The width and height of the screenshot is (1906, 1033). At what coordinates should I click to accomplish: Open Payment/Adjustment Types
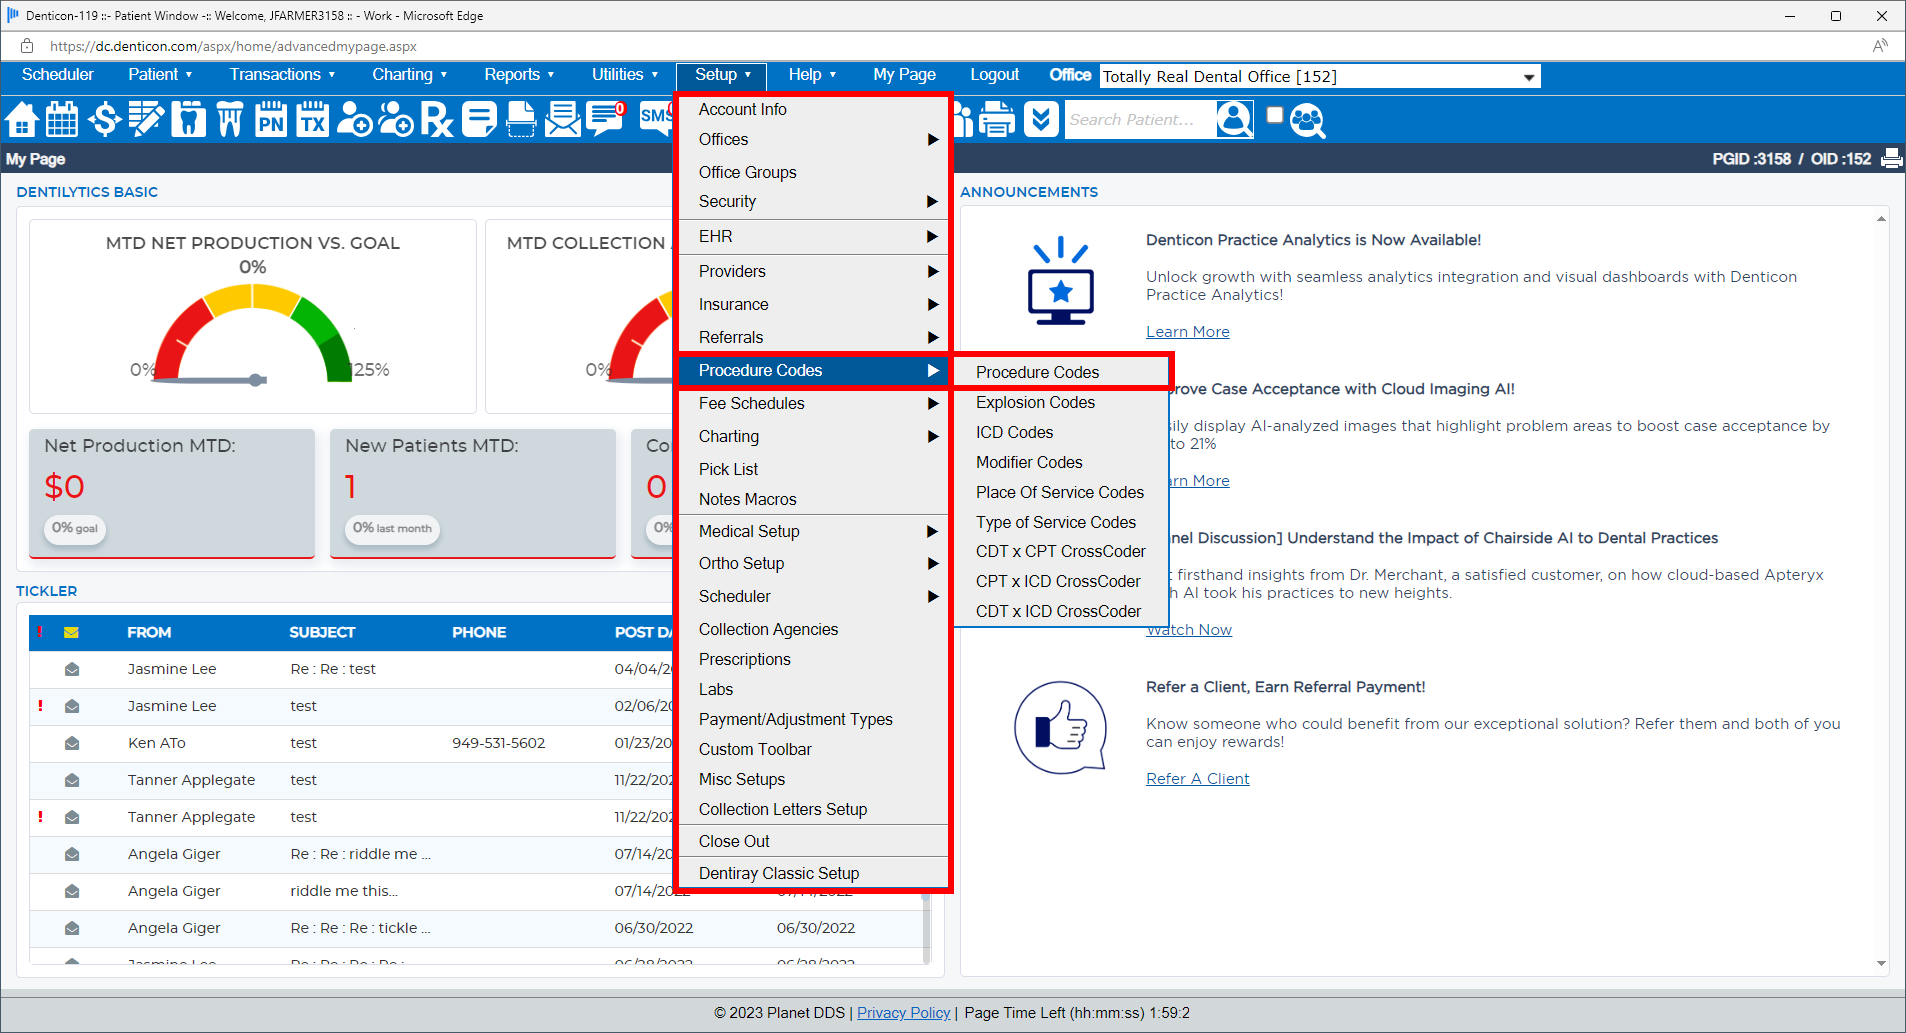click(x=813, y=720)
